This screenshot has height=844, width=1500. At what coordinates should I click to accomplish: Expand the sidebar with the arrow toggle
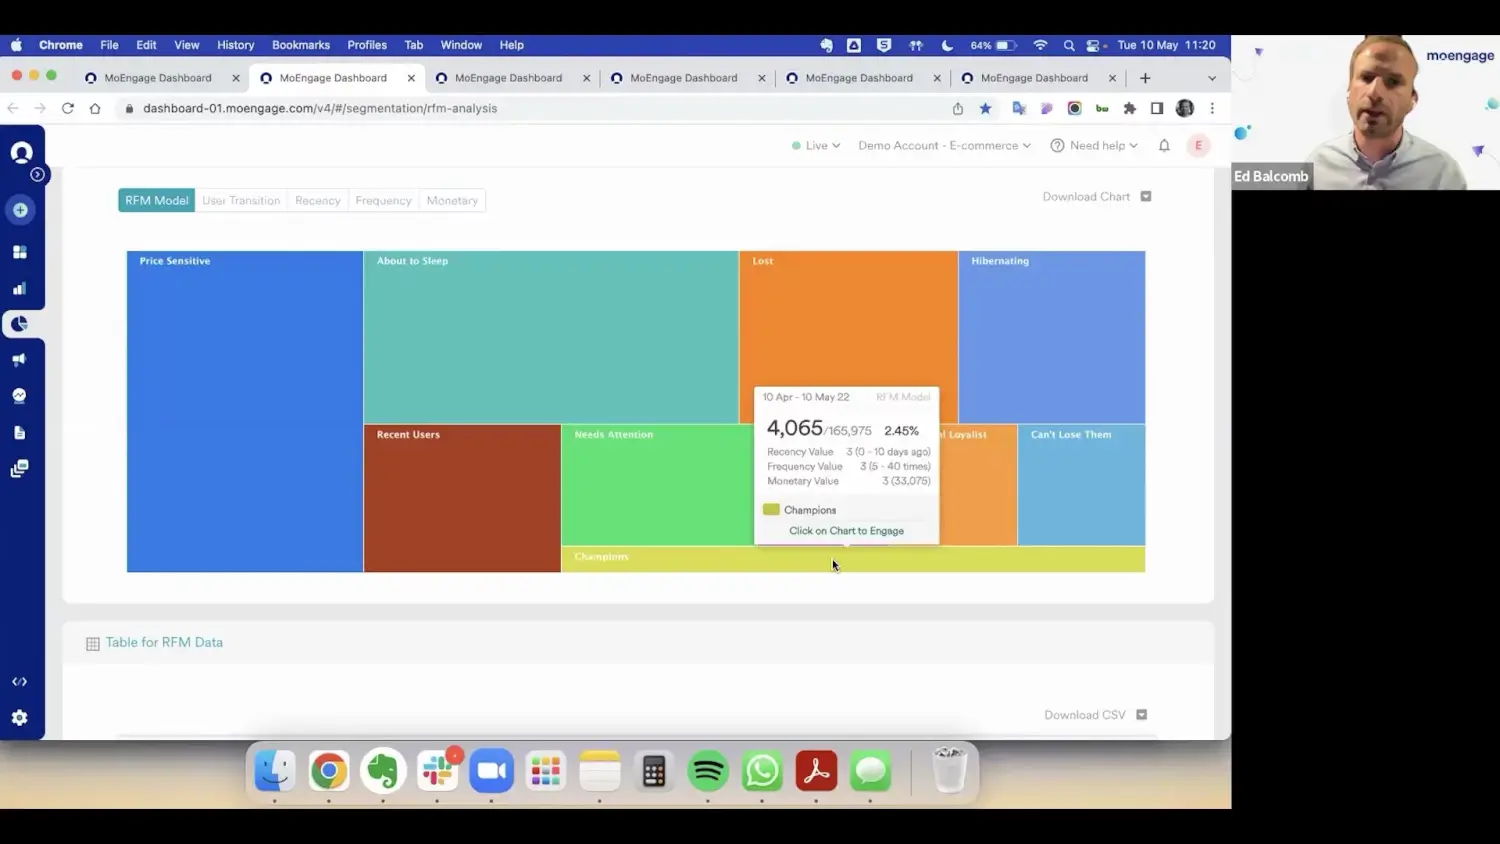[37, 174]
